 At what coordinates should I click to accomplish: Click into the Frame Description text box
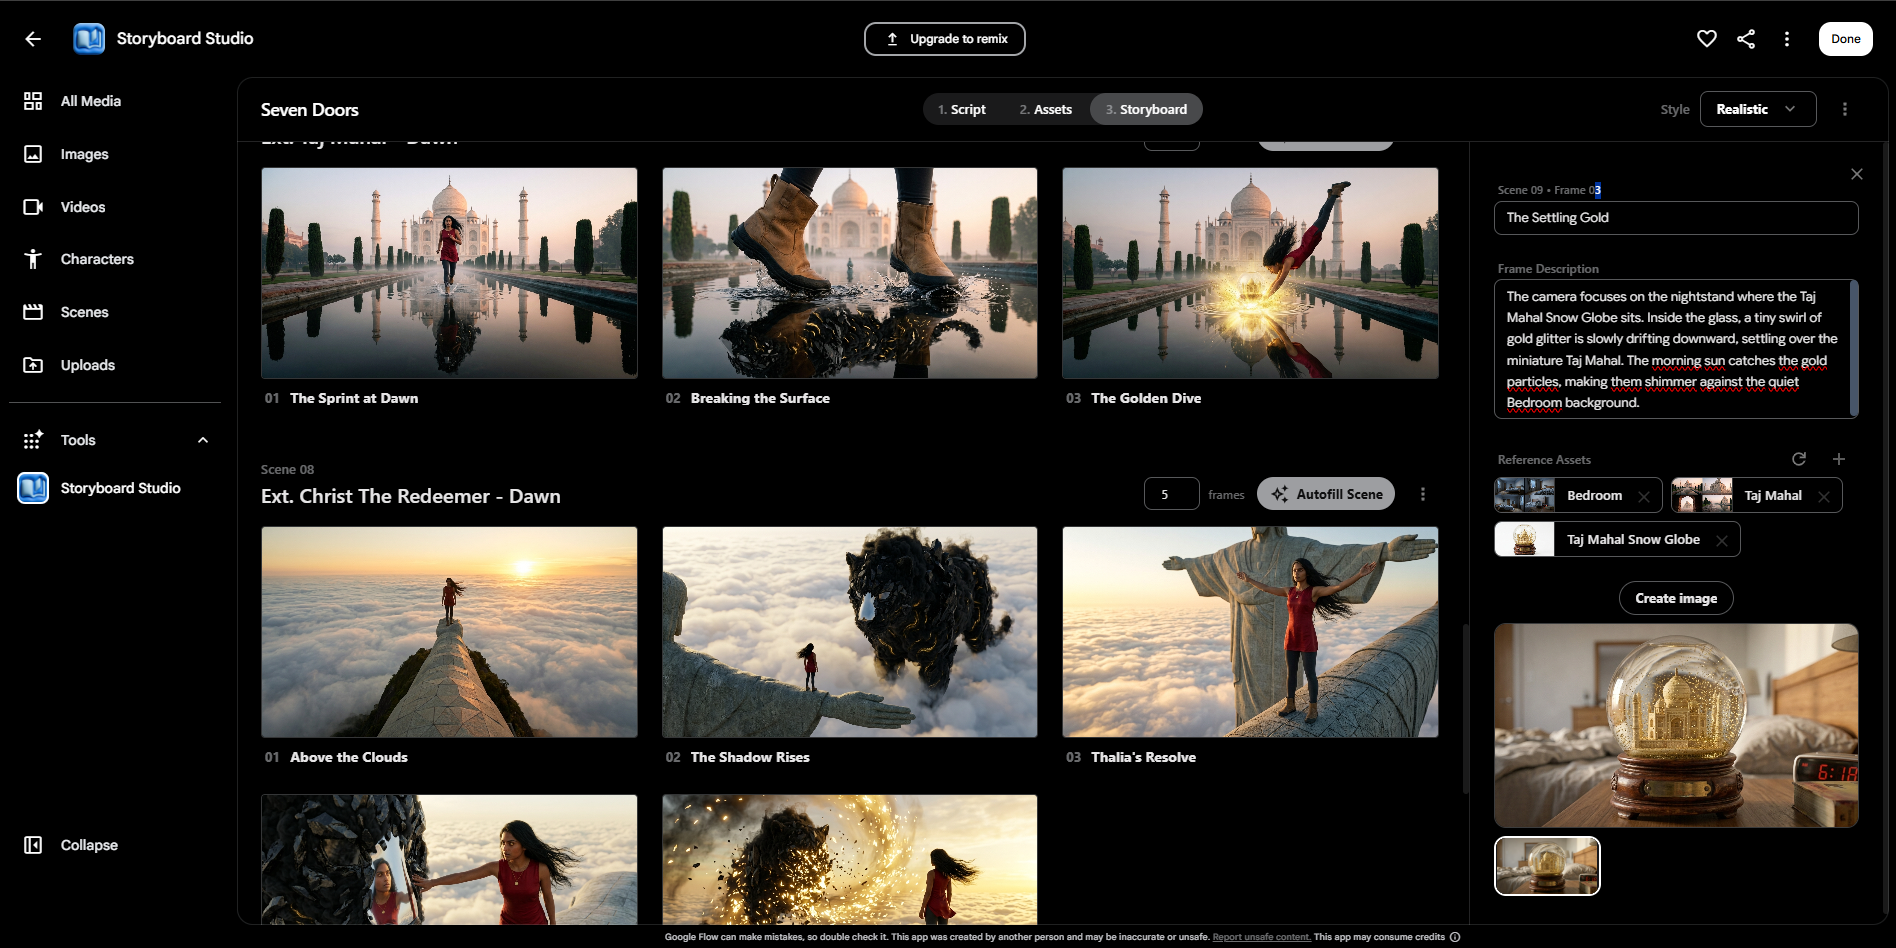[x=1676, y=349]
